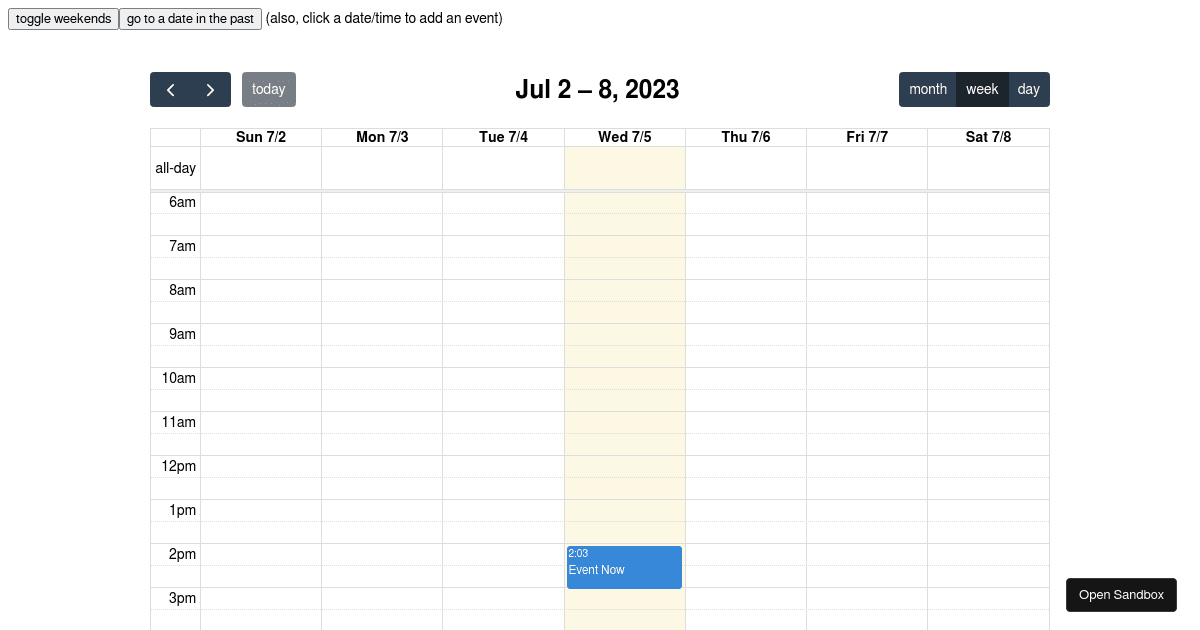Select the Event Now calendar event
1200x630 pixels.
[x=624, y=567]
